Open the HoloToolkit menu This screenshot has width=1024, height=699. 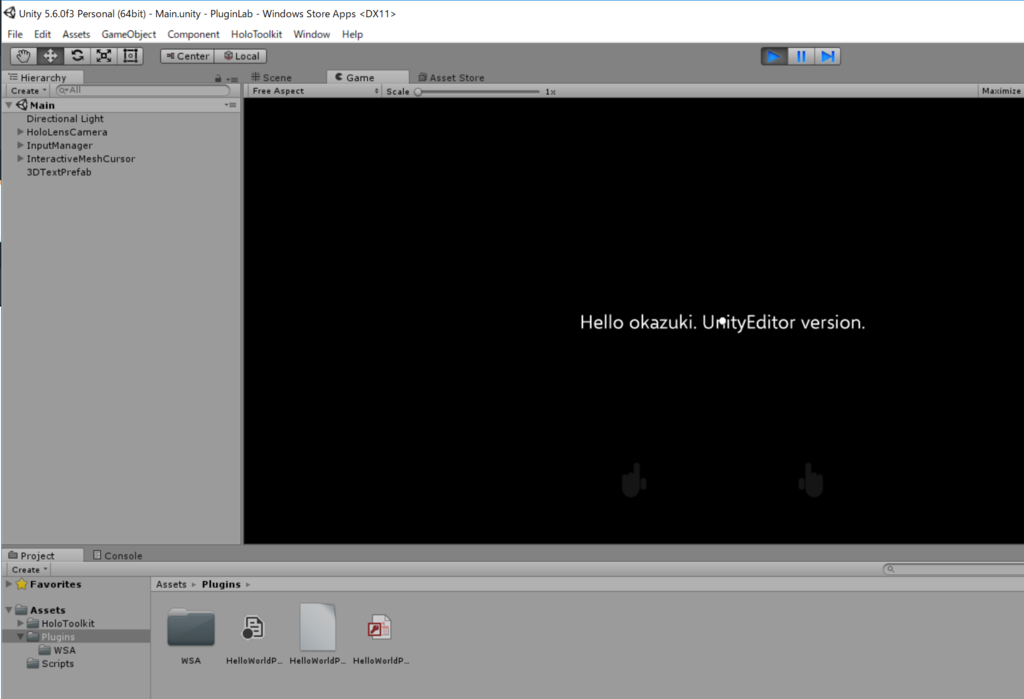[x=257, y=35]
